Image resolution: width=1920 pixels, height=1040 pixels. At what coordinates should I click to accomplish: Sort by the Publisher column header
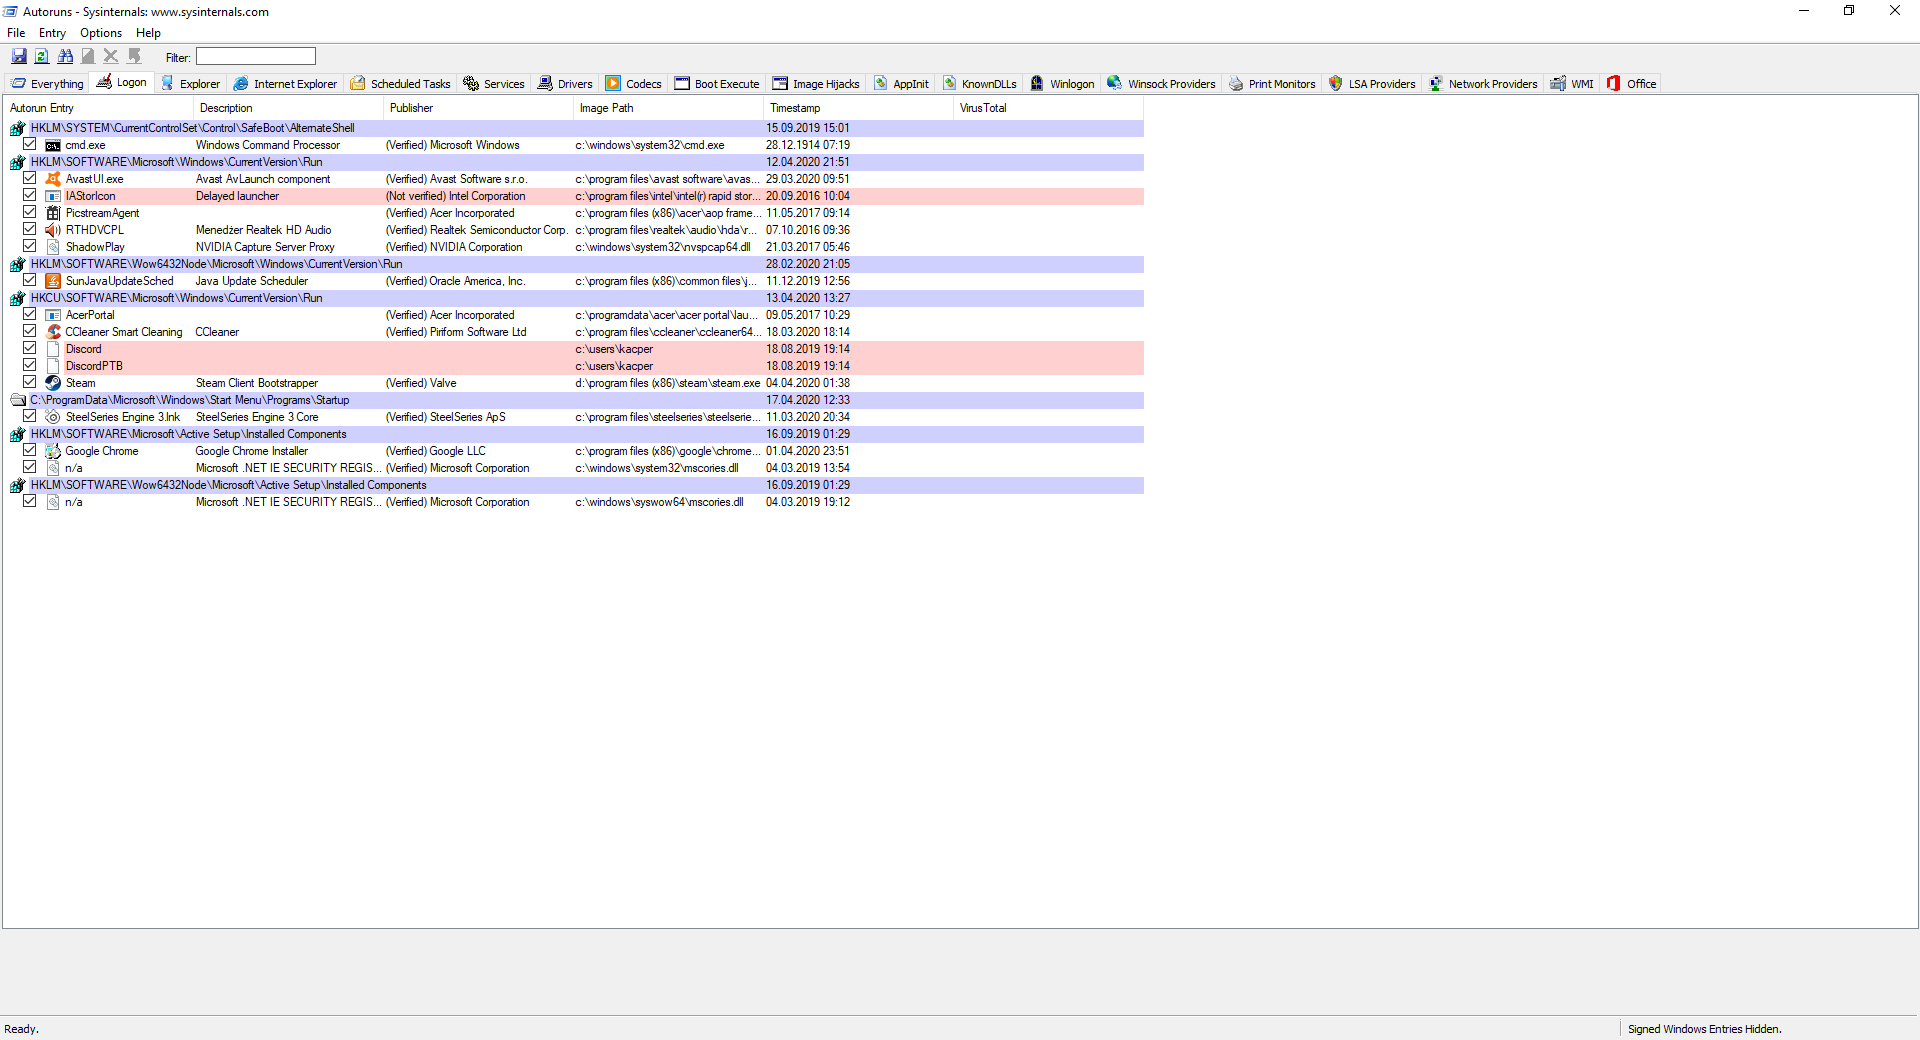click(477, 108)
